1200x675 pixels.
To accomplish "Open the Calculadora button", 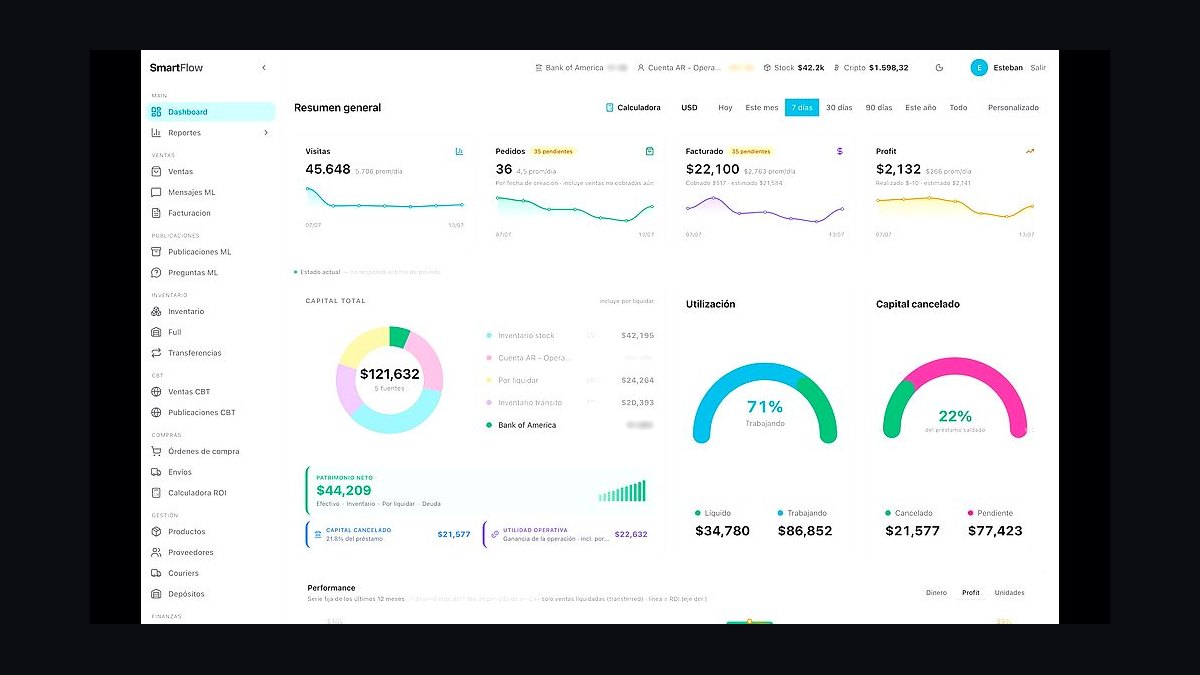I will (633, 108).
